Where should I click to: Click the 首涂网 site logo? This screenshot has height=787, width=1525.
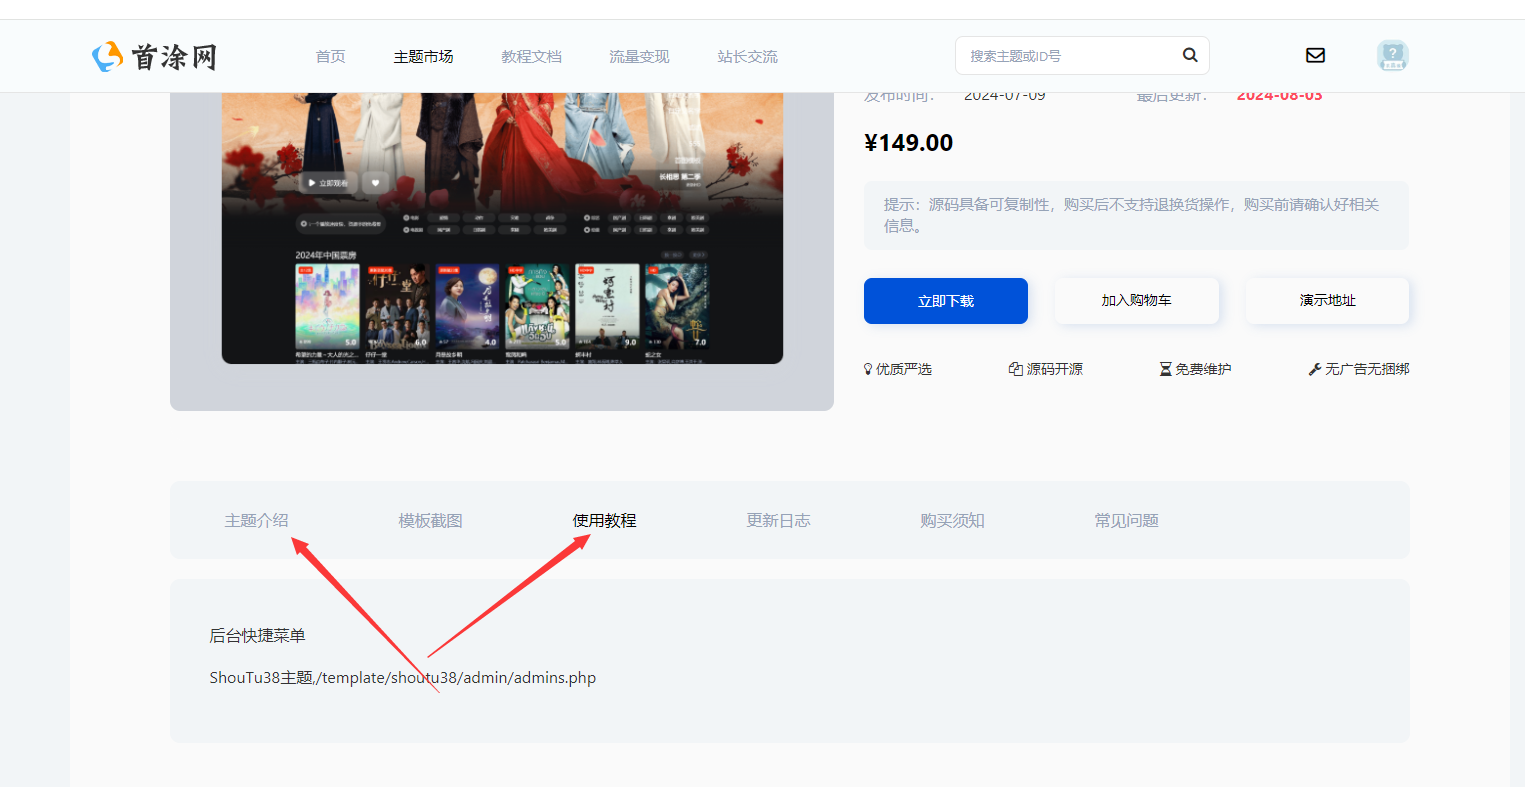click(154, 56)
